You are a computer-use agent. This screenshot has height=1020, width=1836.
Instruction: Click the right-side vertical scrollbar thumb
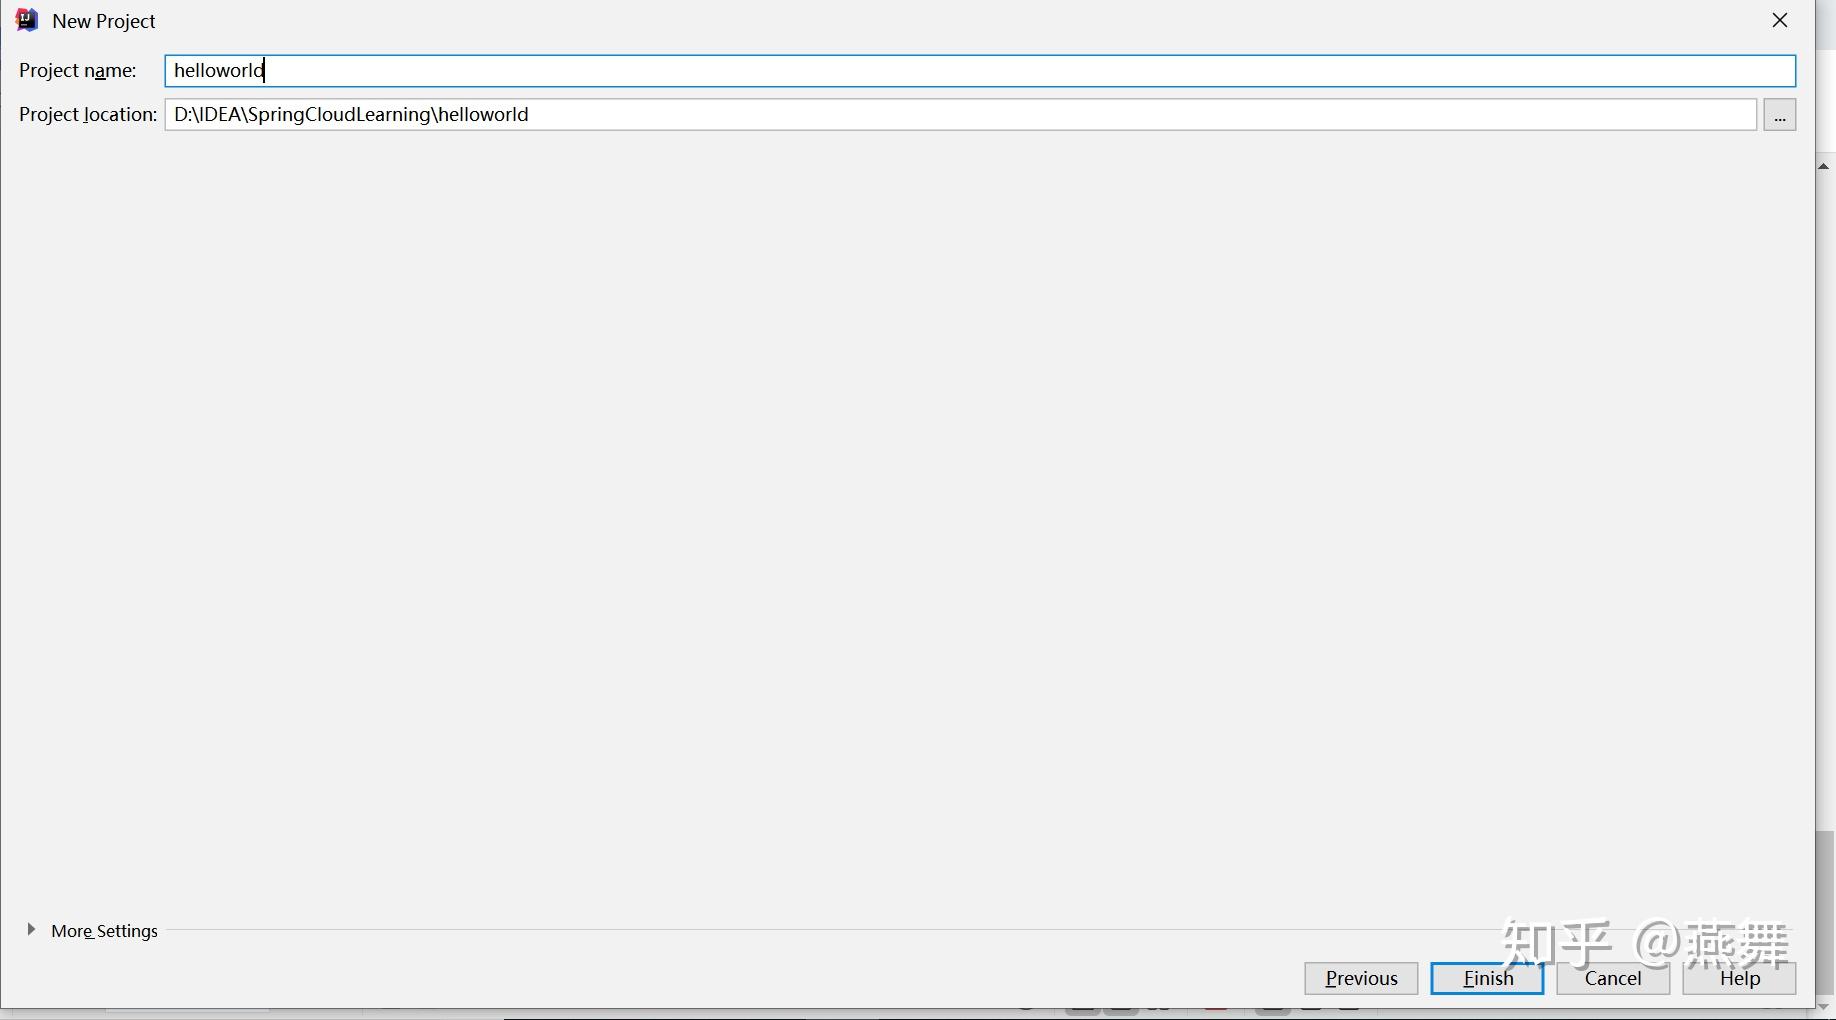[x=1825, y=913]
